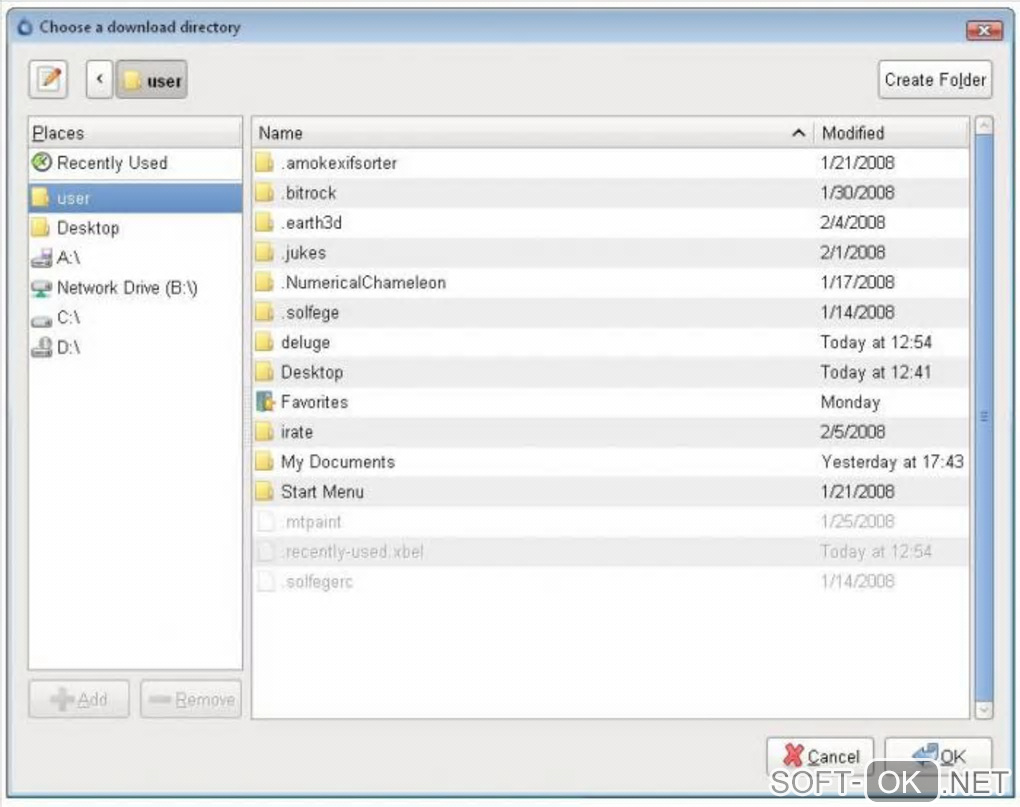Select the D:\ drive
The image size is (1020, 807).
tap(135, 347)
